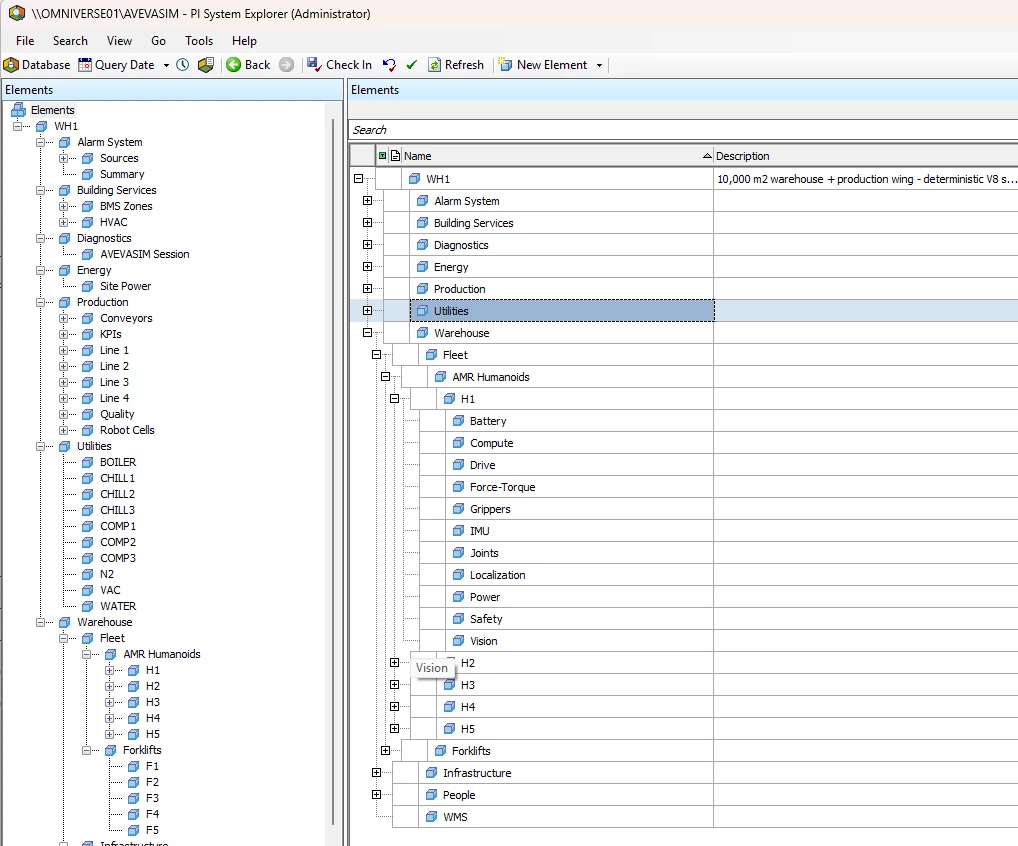Select the WH1 description cell
This screenshot has height=846, width=1018.
click(x=865, y=179)
